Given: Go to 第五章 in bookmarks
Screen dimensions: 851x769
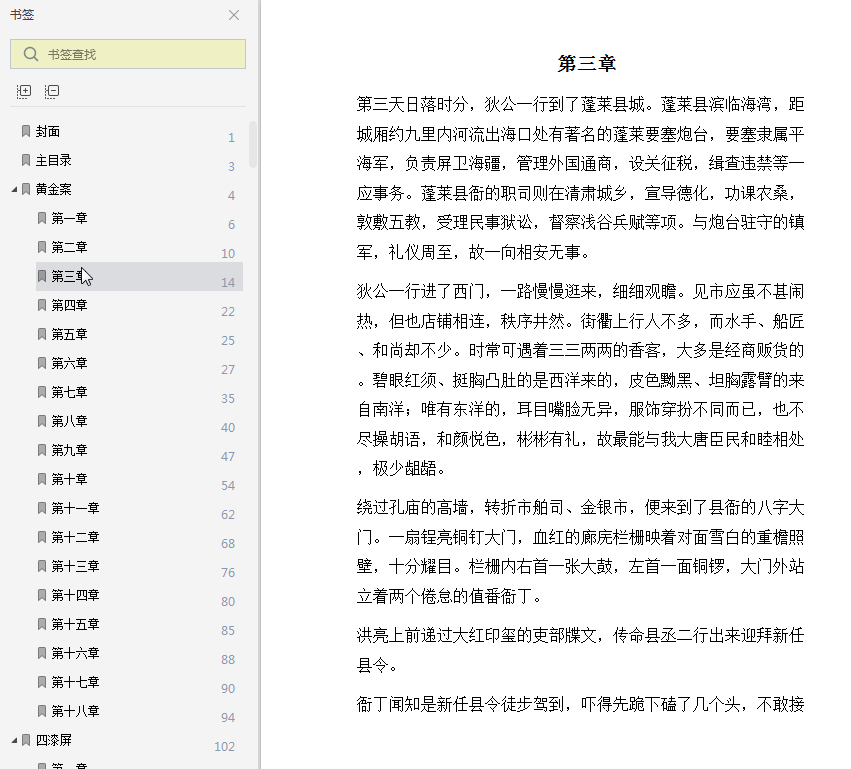Looking at the screenshot, I should coord(69,334).
